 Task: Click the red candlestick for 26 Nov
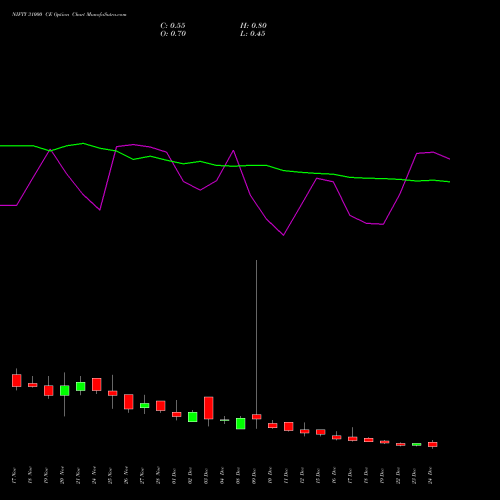129,402
